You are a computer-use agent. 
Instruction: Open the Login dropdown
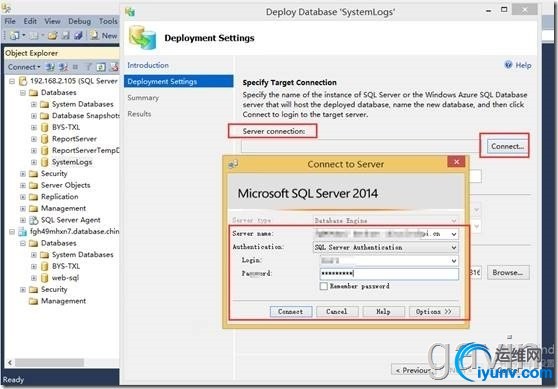[454, 261]
